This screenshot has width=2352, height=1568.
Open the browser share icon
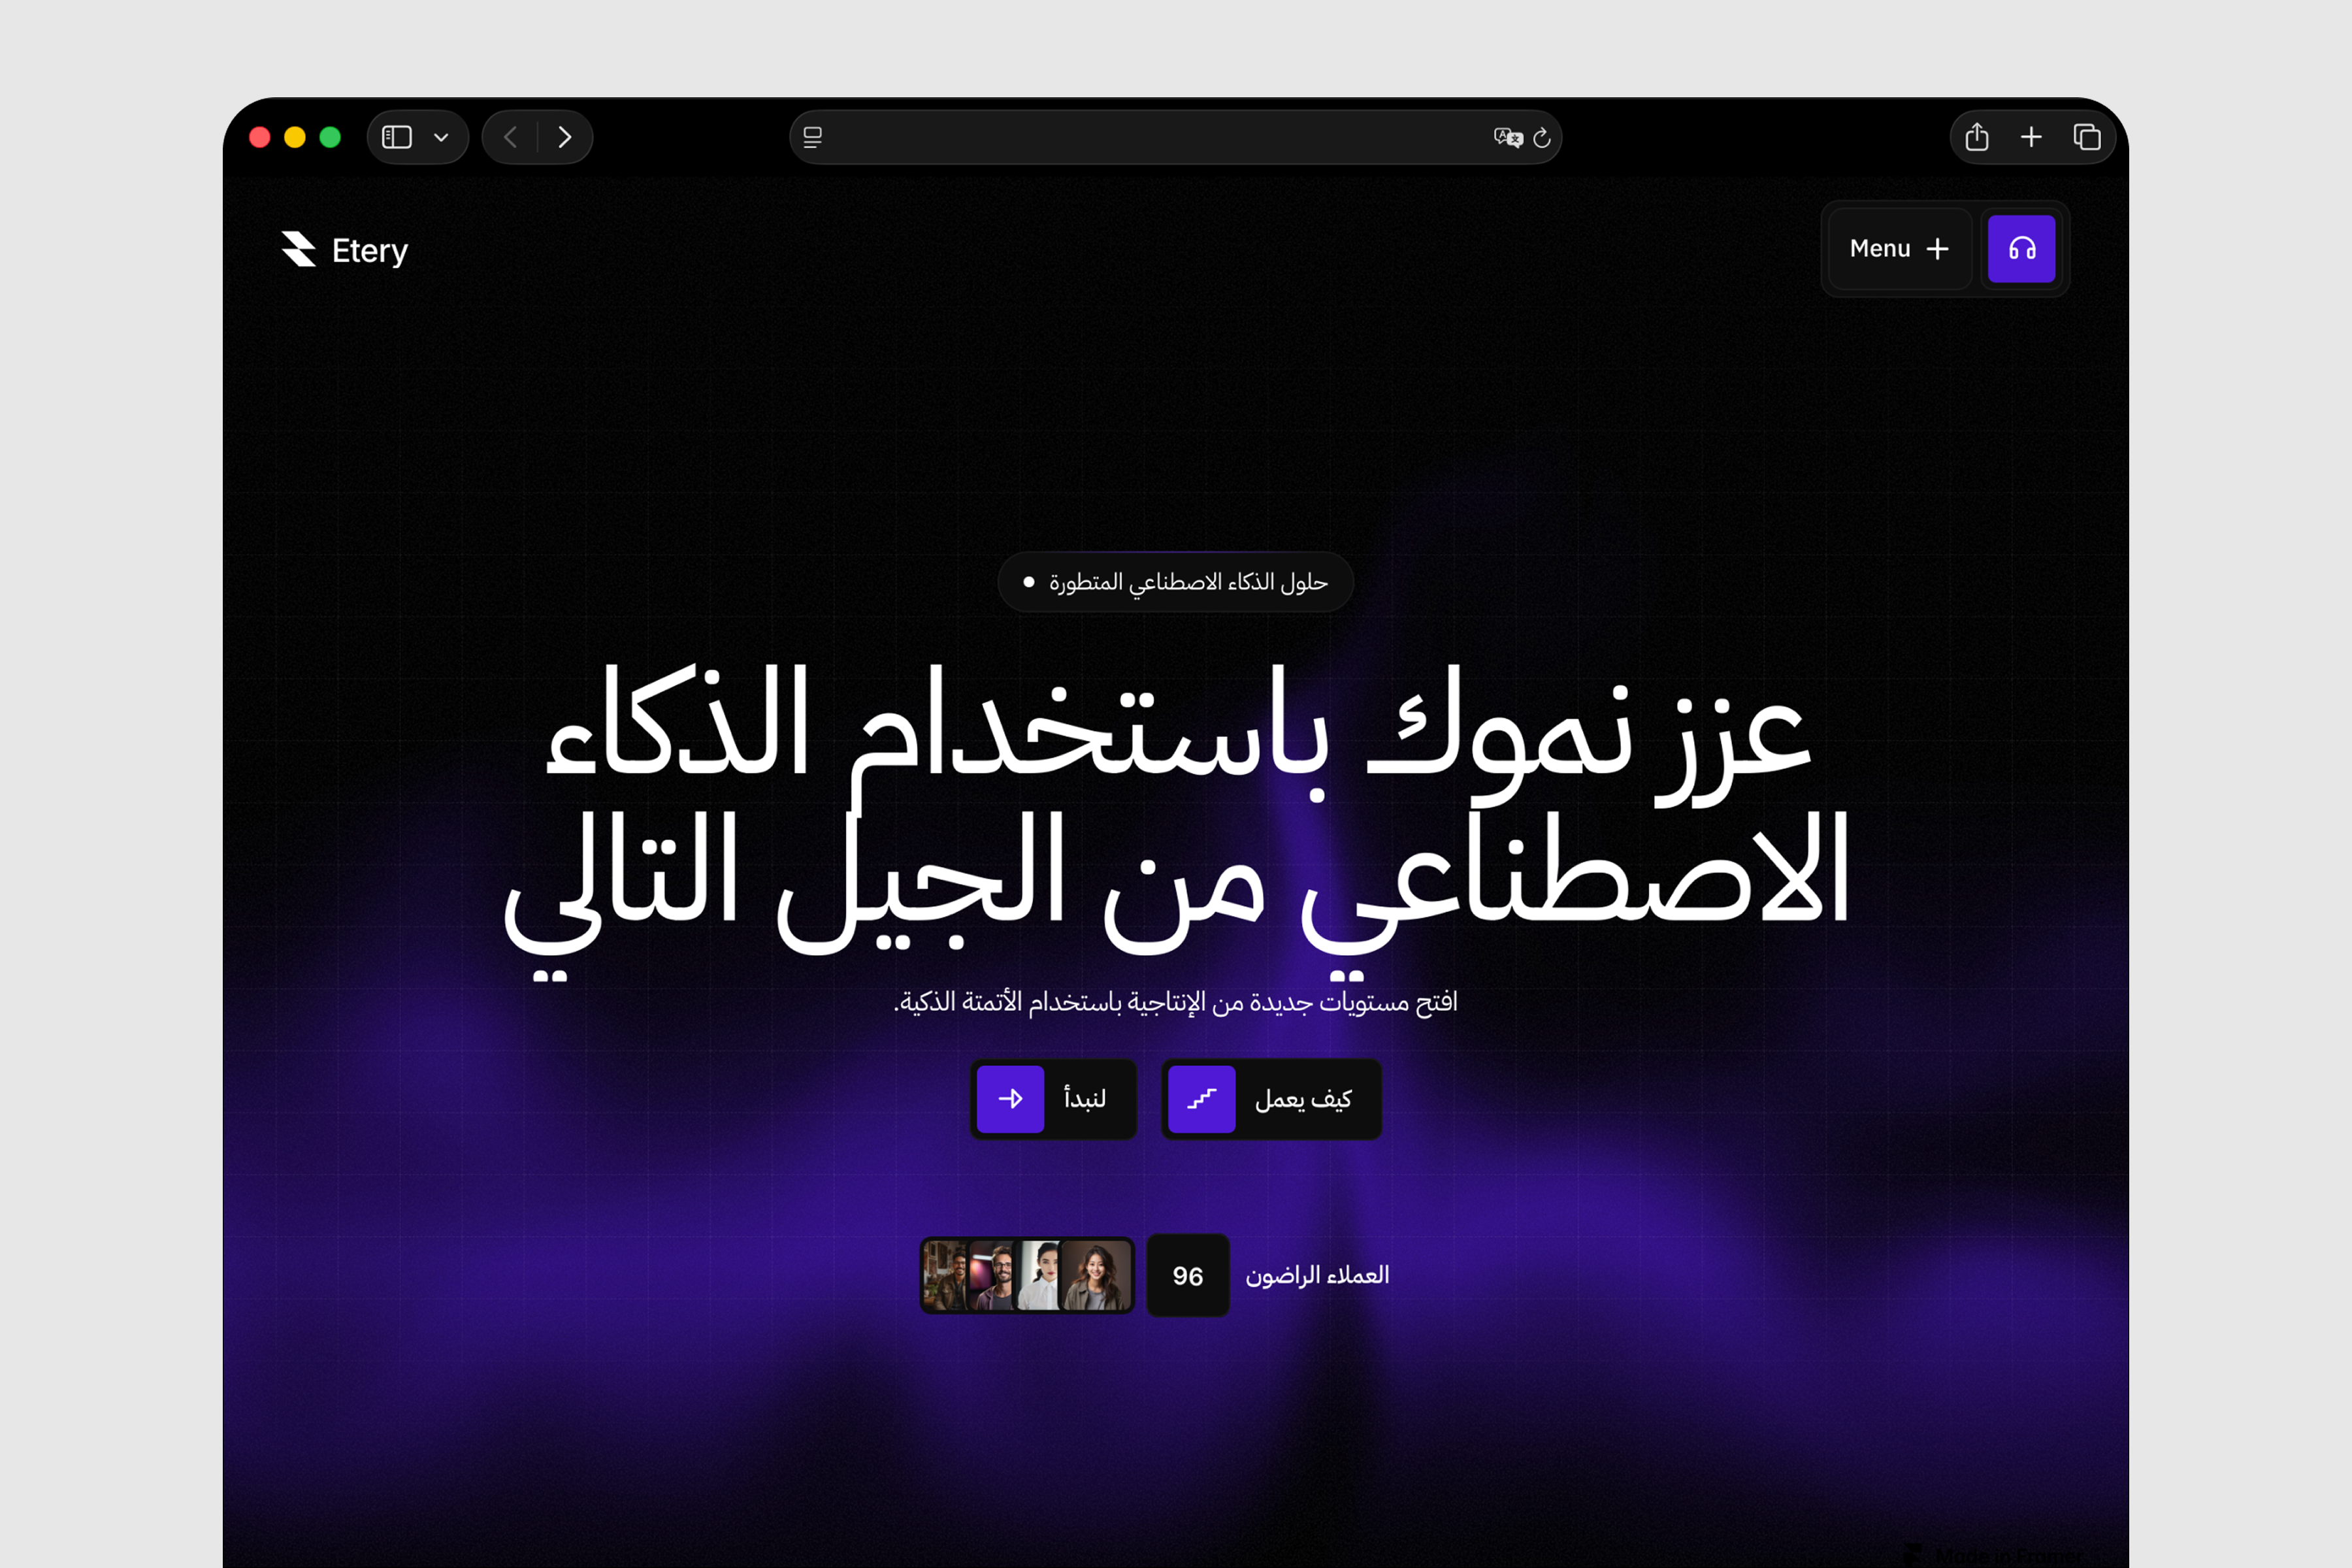click(x=1976, y=137)
